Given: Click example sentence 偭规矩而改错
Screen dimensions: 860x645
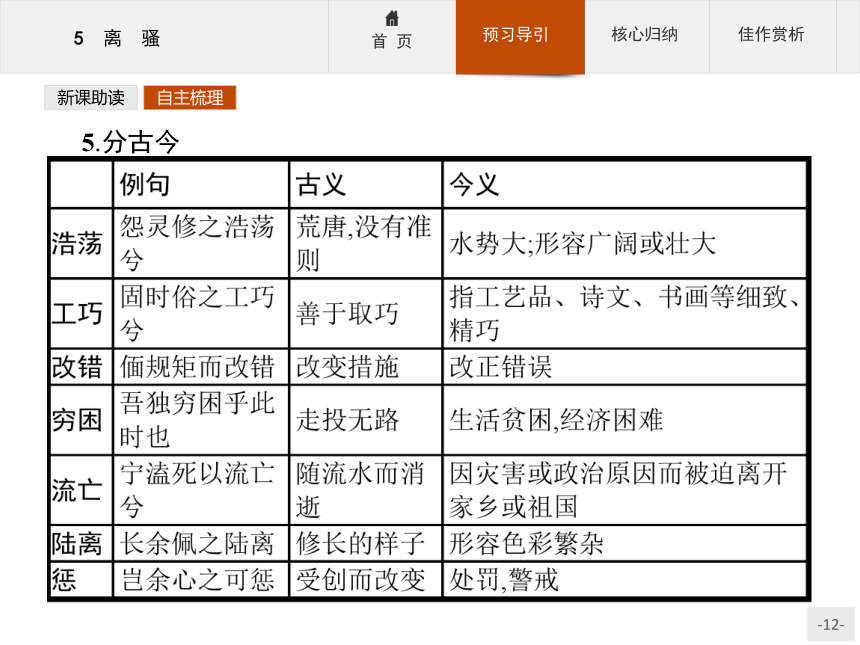Looking at the screenshot, I should 197,366.
